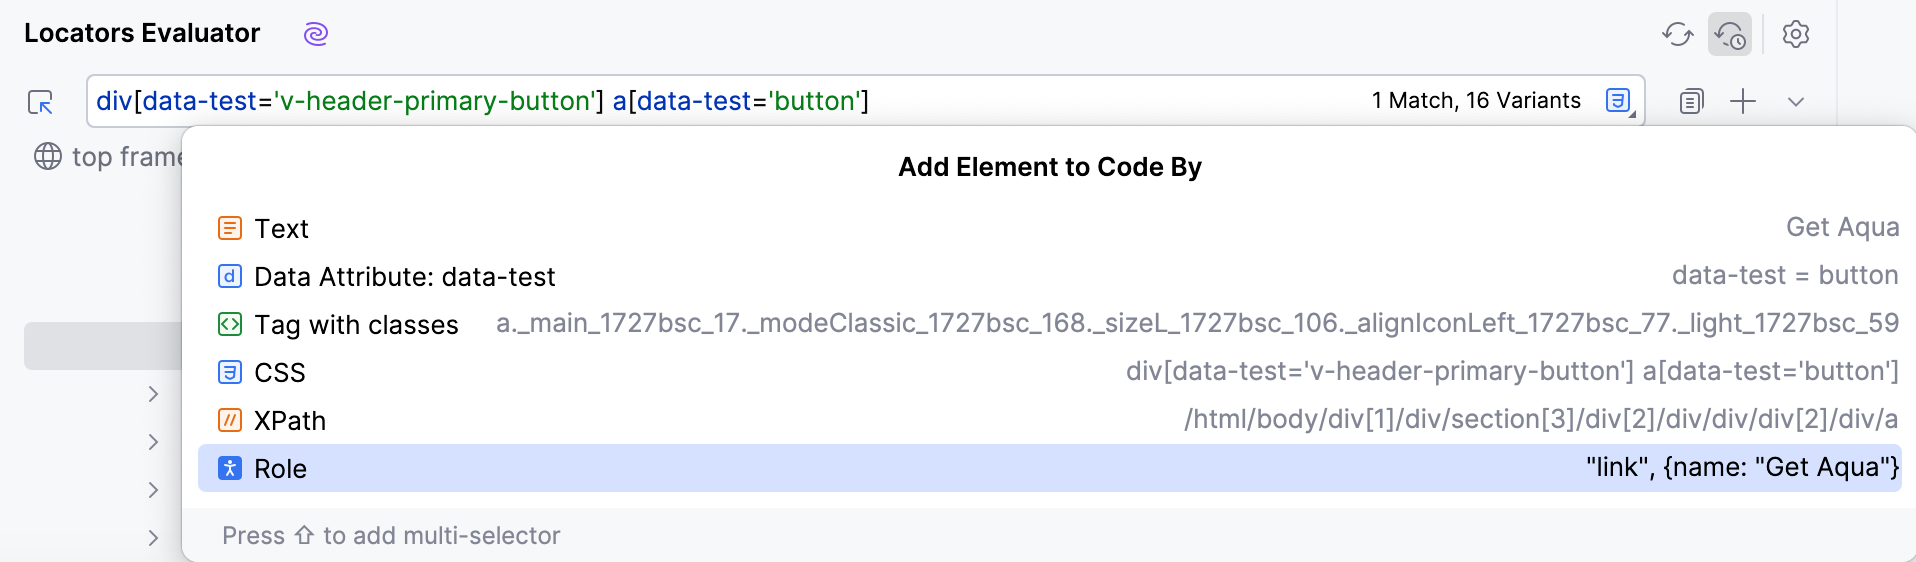Viewport: 1916px width, 562px height.
Task: Click the copy locator icon
Action: point(1691,101)
